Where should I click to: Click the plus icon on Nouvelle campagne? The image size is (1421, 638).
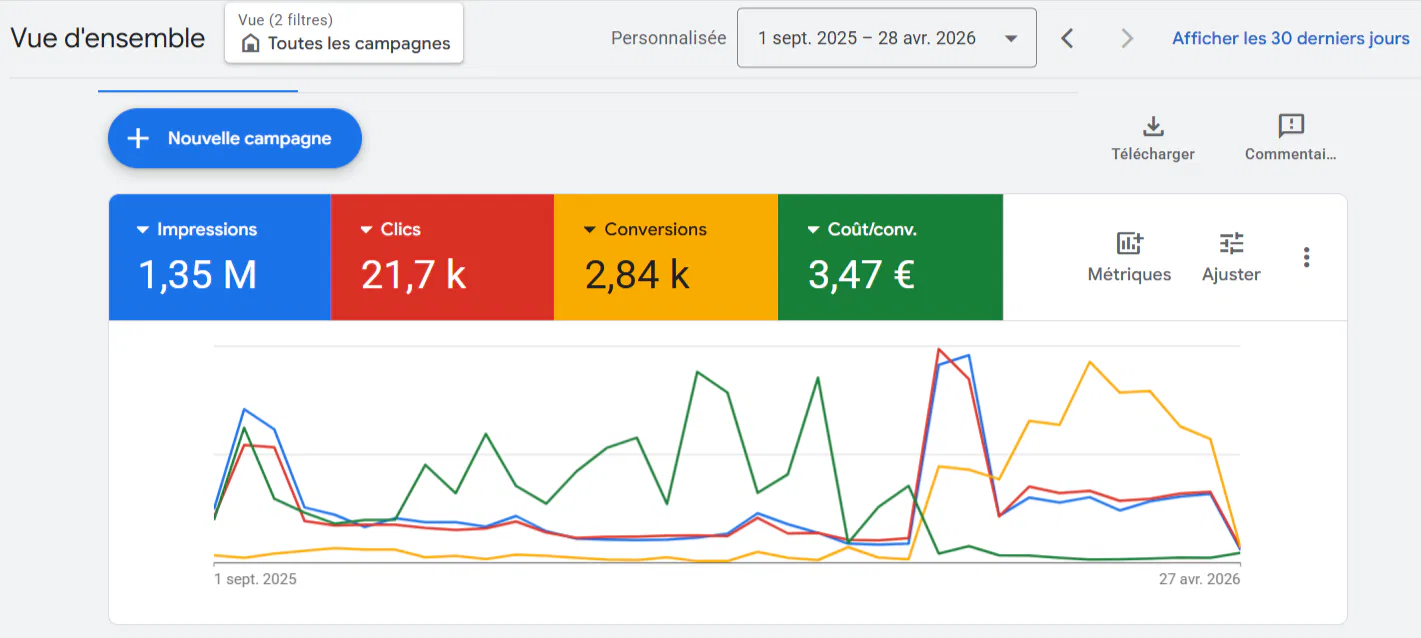[x=138, y=139]
